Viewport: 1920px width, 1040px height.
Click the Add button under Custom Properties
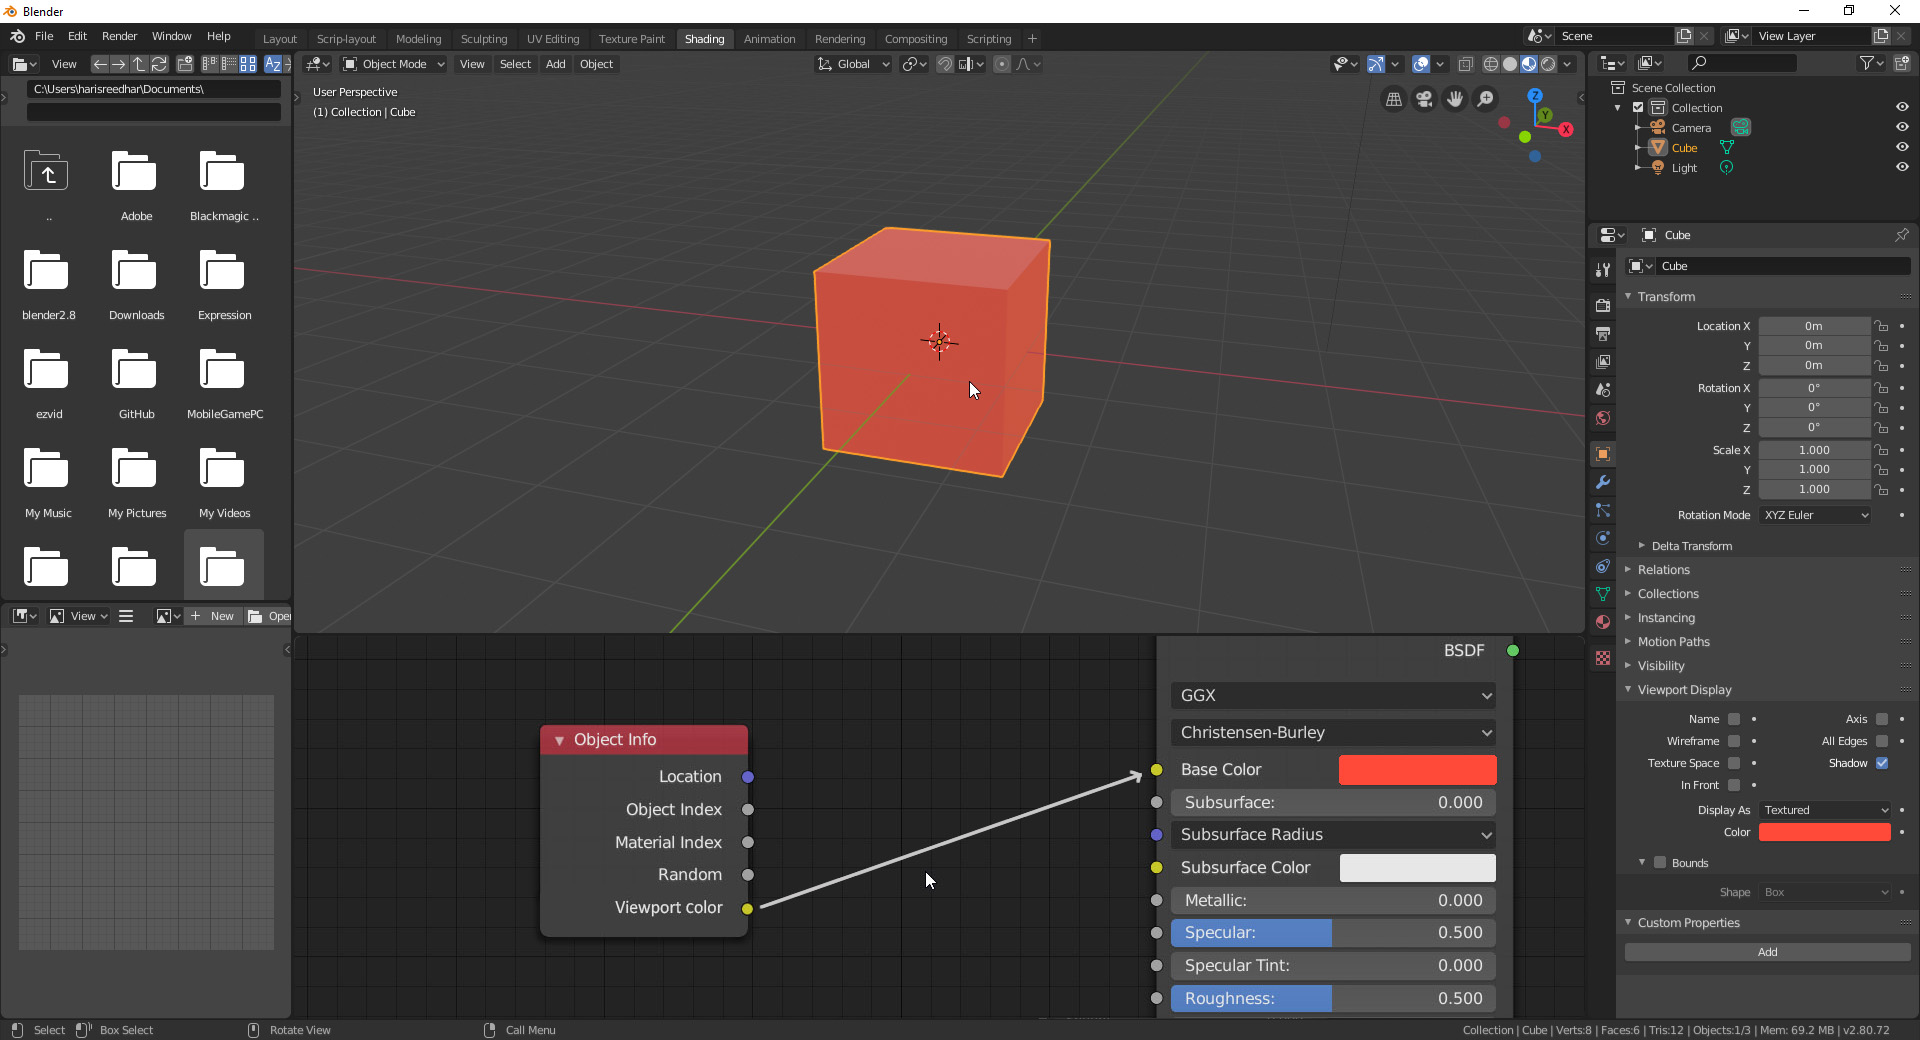pos(1767,952)
